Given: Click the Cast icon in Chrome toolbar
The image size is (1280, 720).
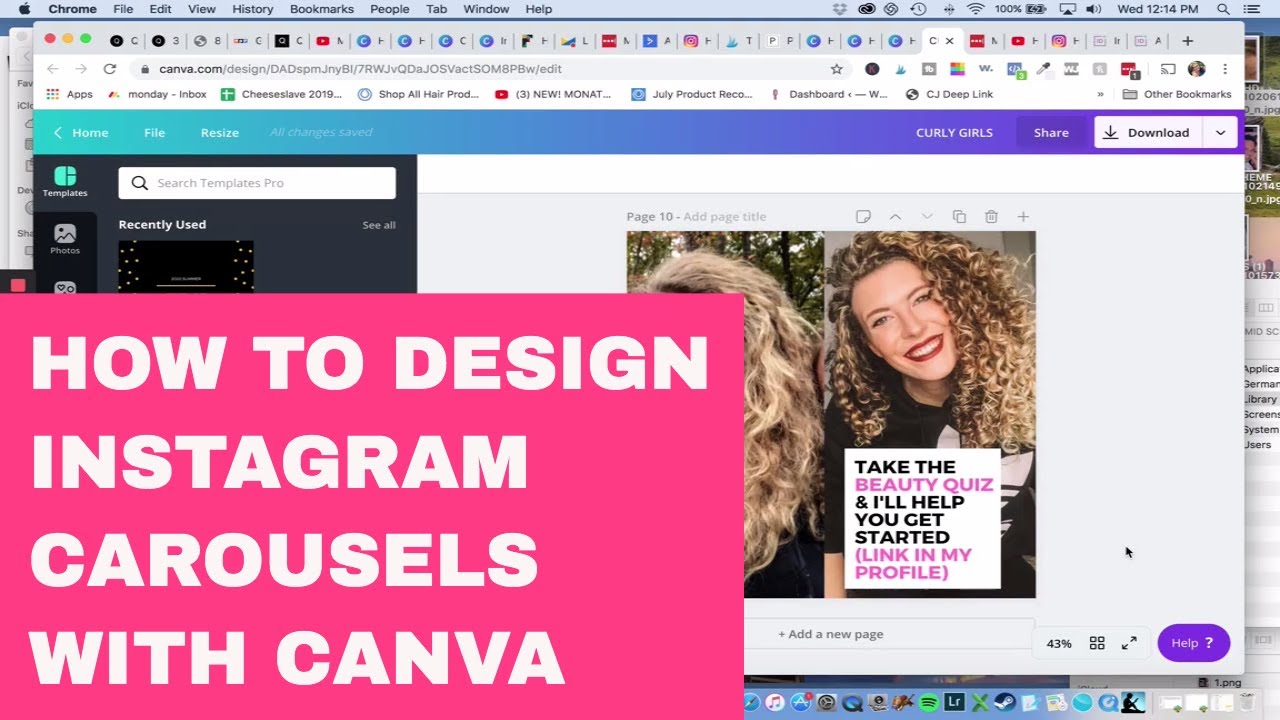Looking at the screenshot, I should (1167, 69).
